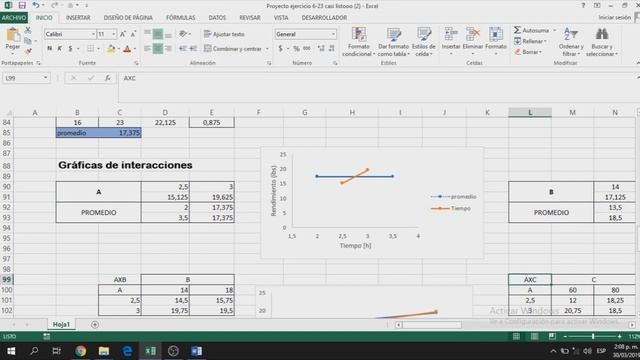This screenshot has width=640, height=360.
Task: Click the Format Painter brush icon
Action: [x=28, y=51]
